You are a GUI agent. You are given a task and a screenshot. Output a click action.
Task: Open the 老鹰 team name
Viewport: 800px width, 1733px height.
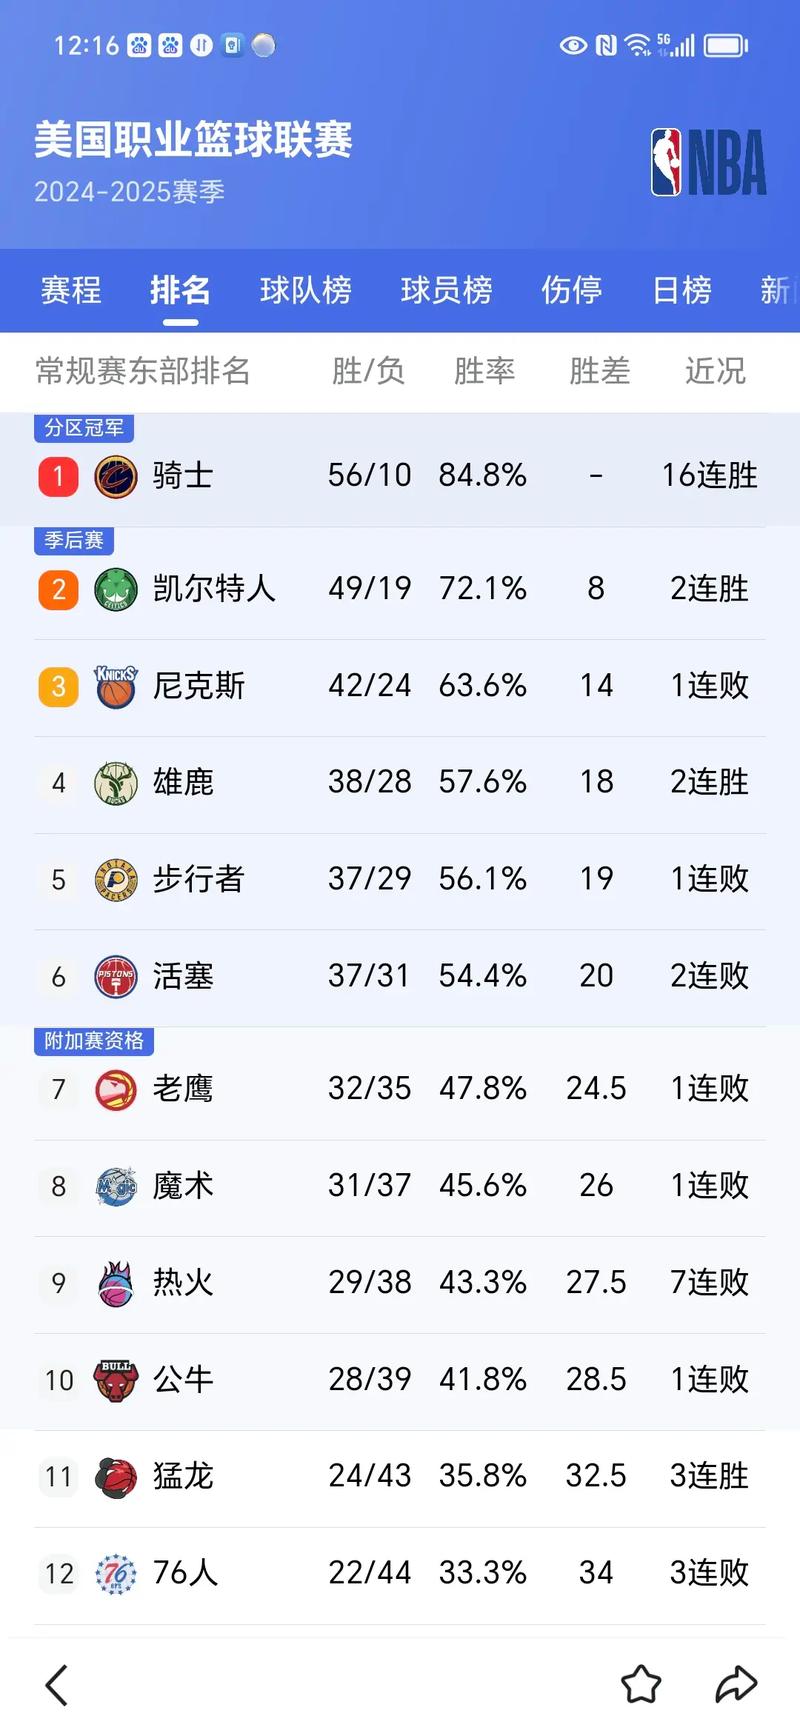tap(183, 1089)
